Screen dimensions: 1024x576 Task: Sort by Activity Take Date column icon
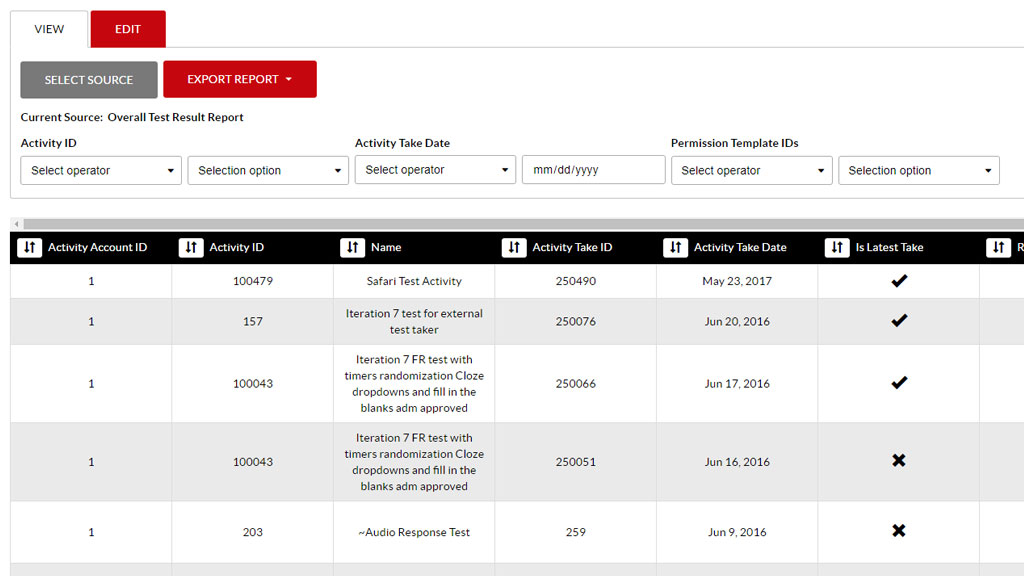pyautogui.click(x=675, y=248)
